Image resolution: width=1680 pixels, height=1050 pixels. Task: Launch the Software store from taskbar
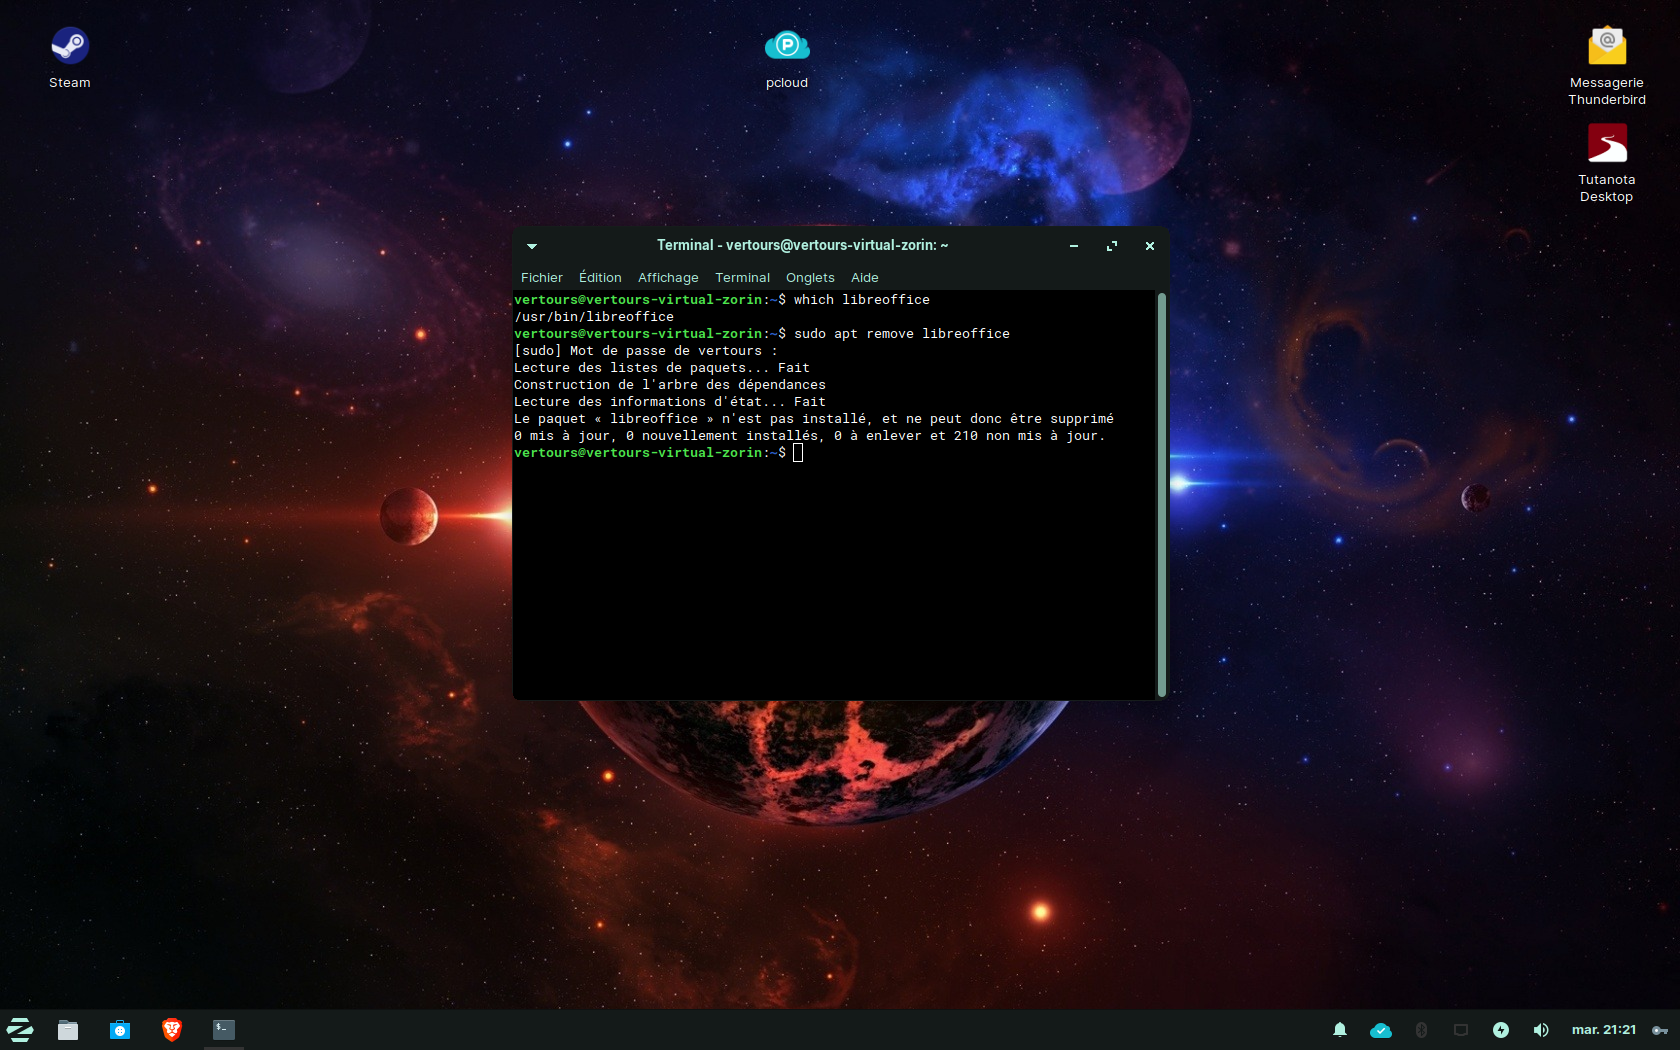[x=120, y=1030]
